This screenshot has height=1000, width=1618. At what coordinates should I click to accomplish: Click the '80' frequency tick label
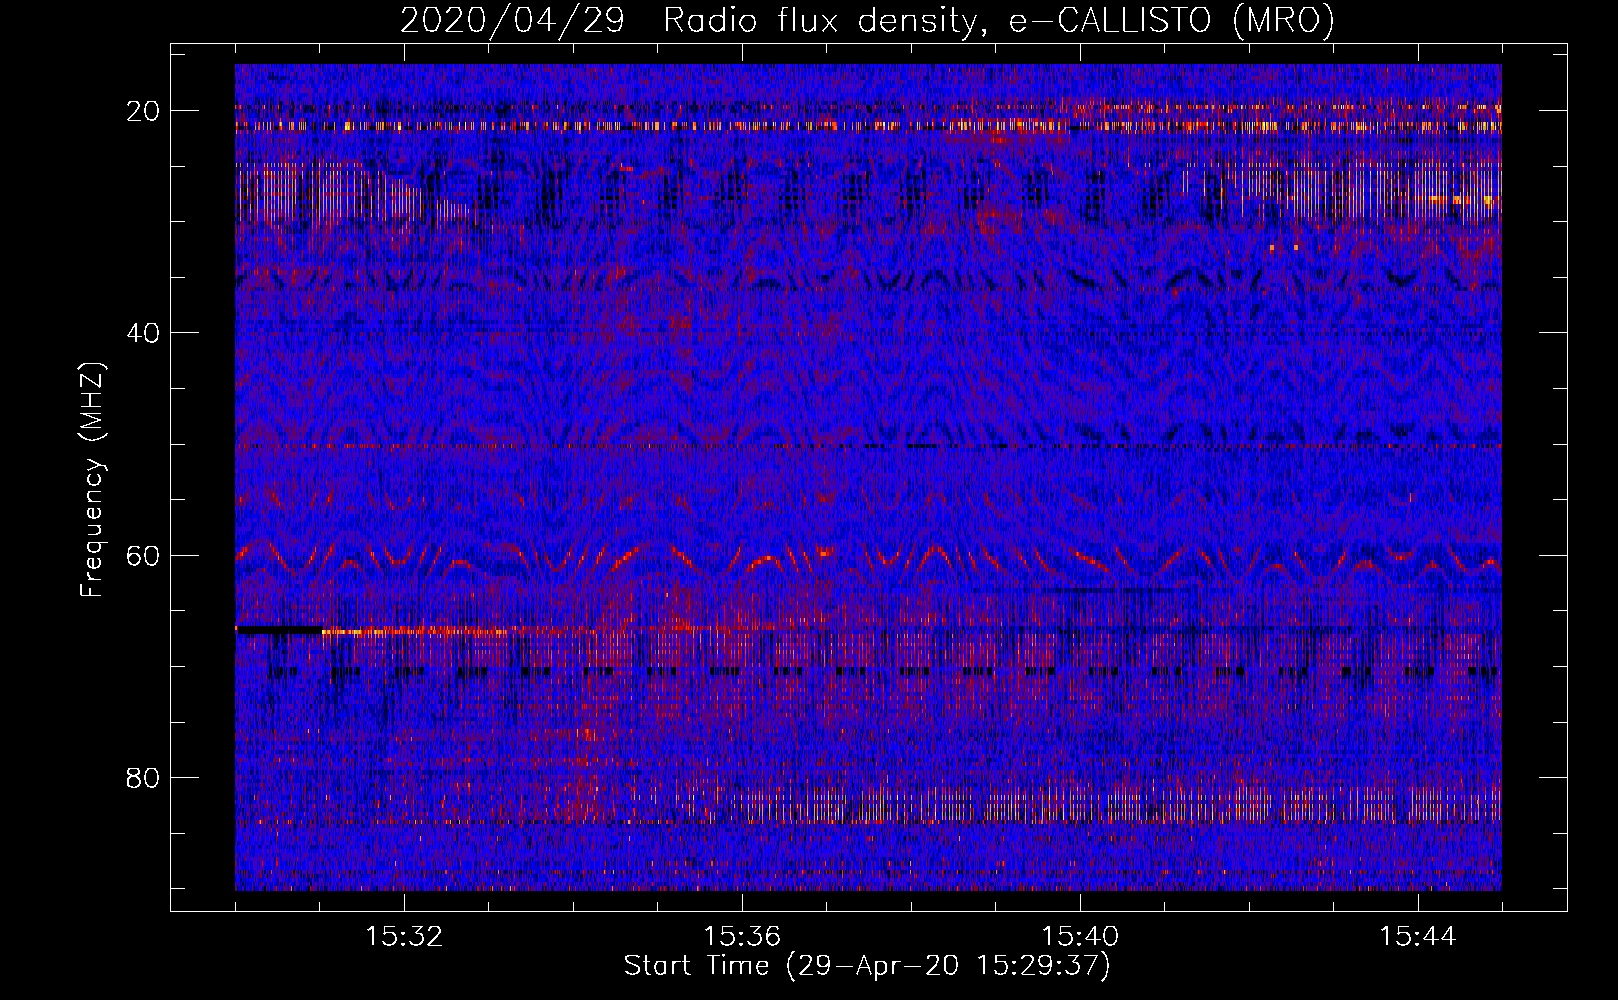[x=144, y=778]
